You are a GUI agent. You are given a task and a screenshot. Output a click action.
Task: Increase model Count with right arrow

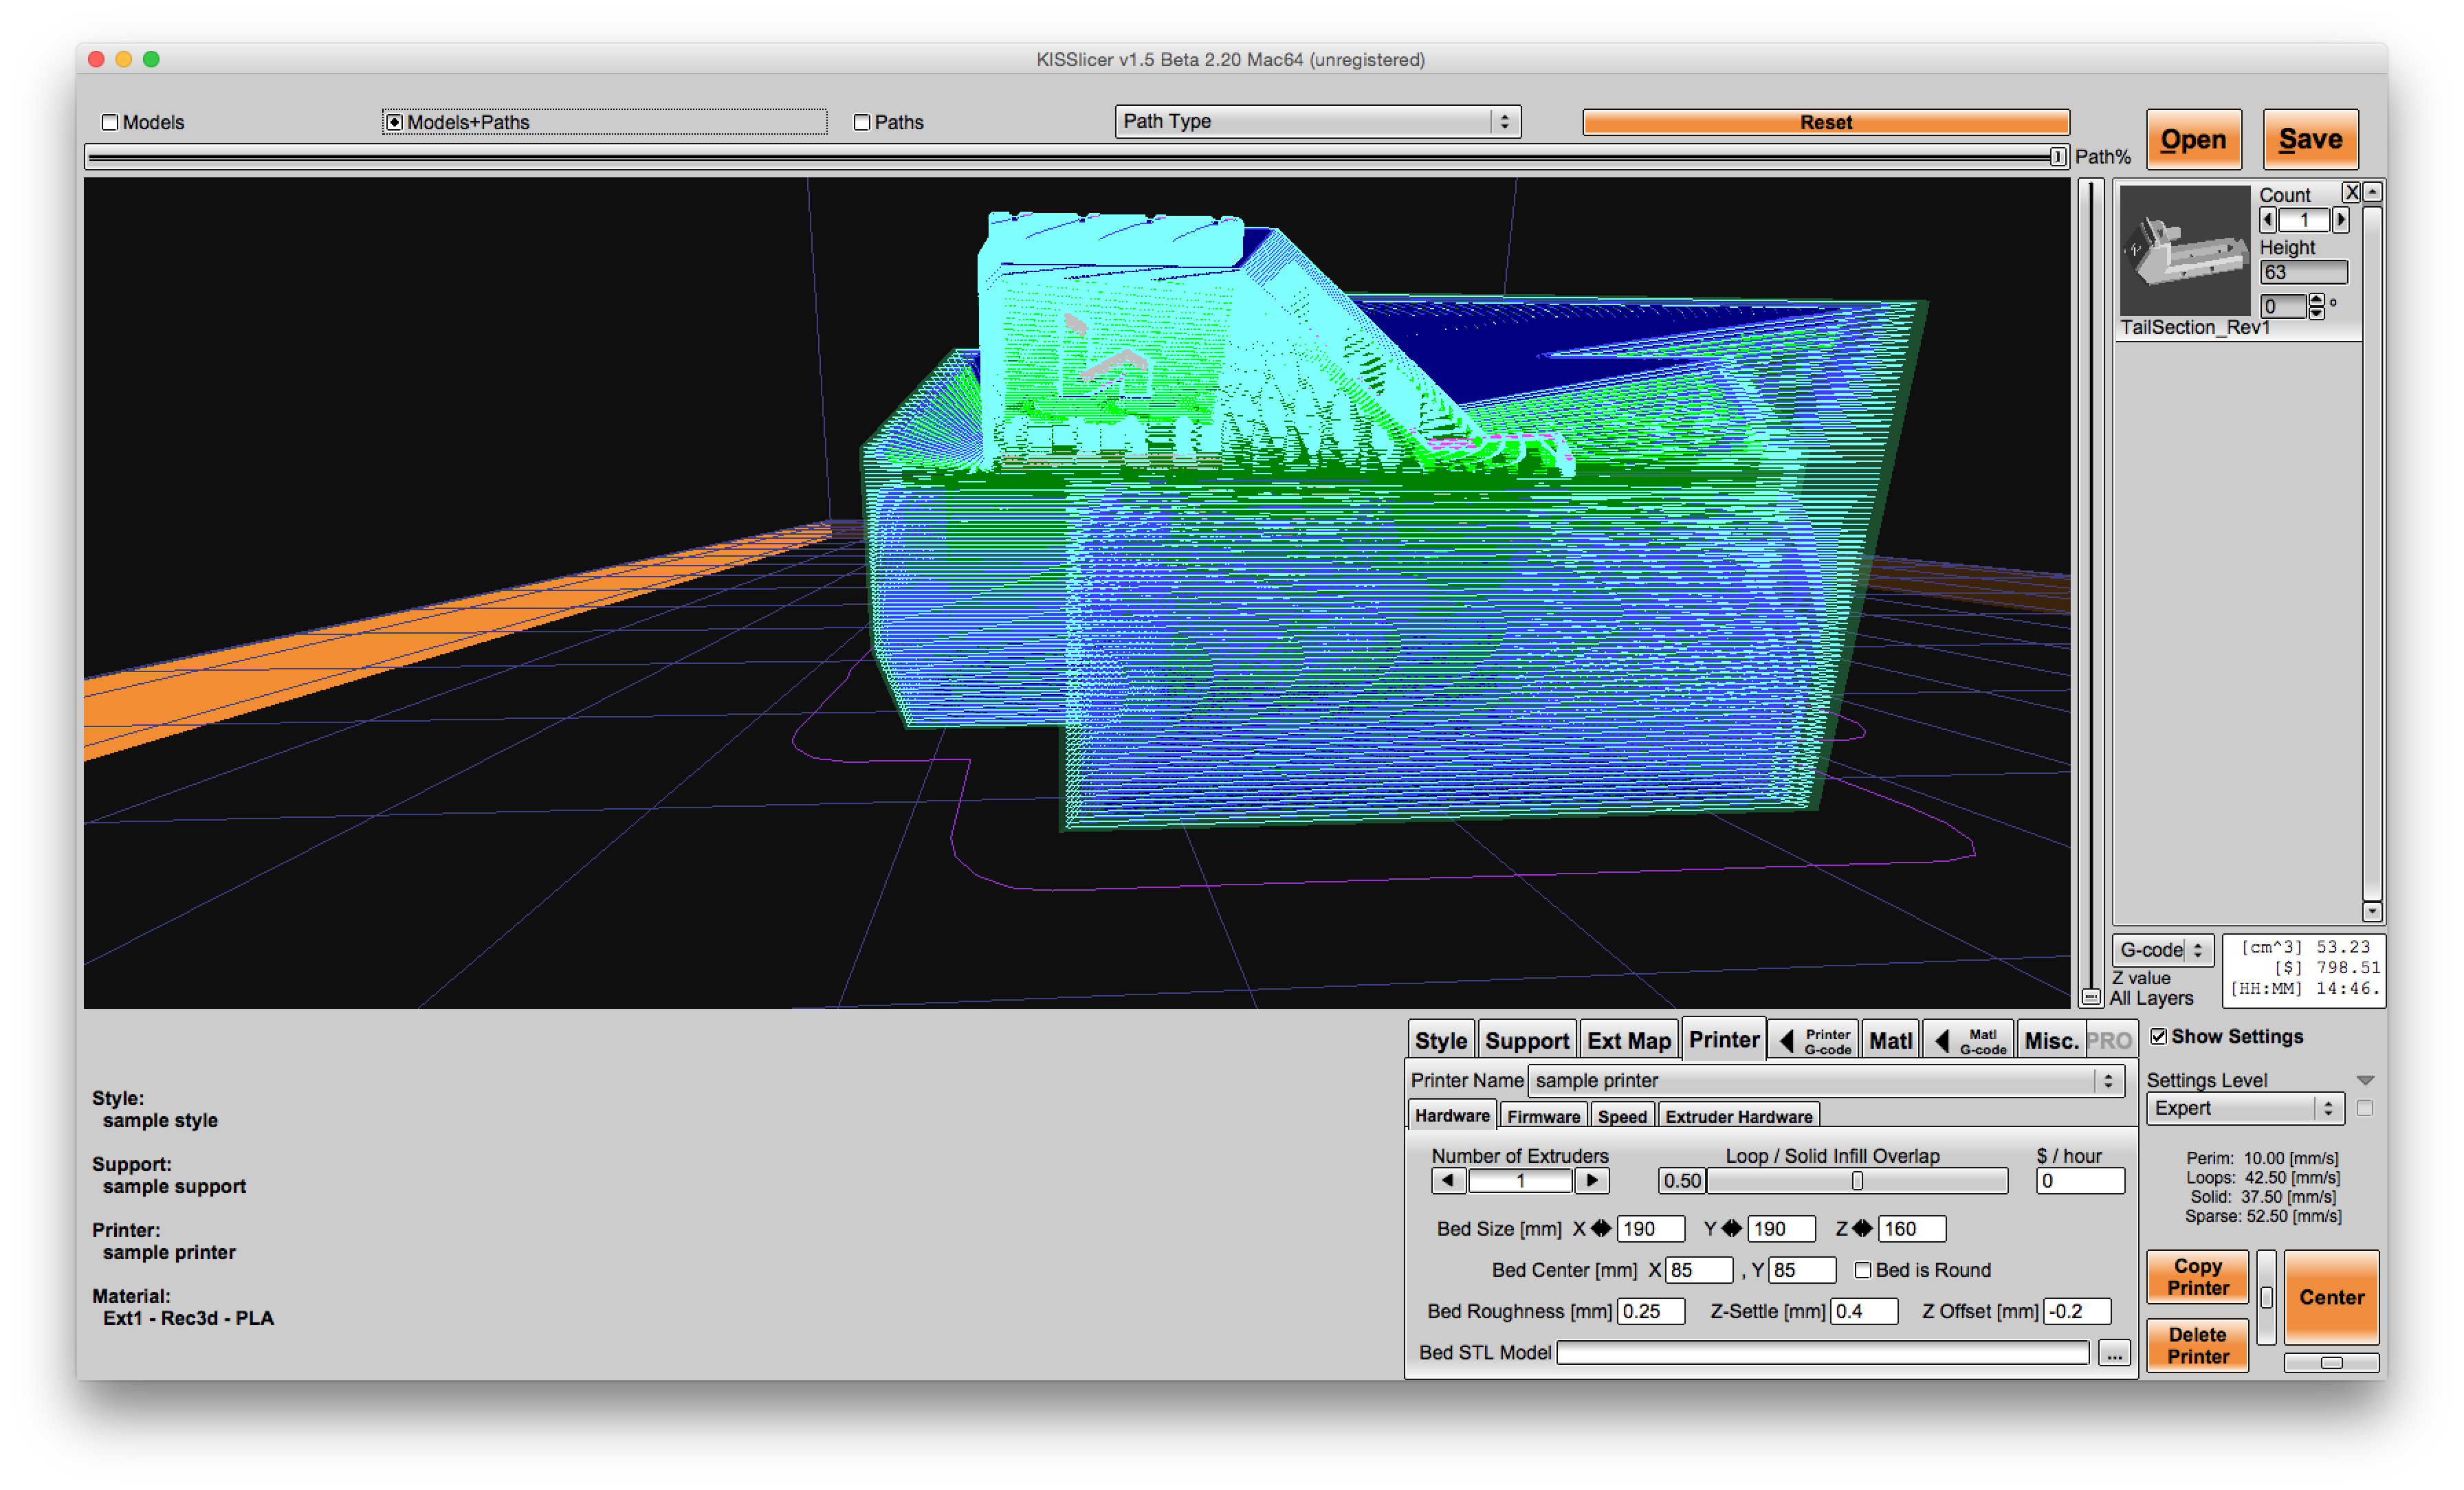(2341, 220)
